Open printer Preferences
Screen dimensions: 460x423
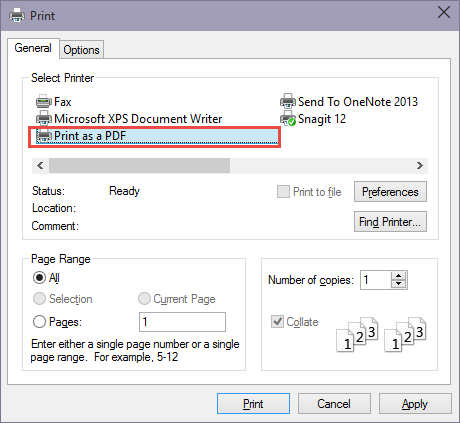point(390,192)
